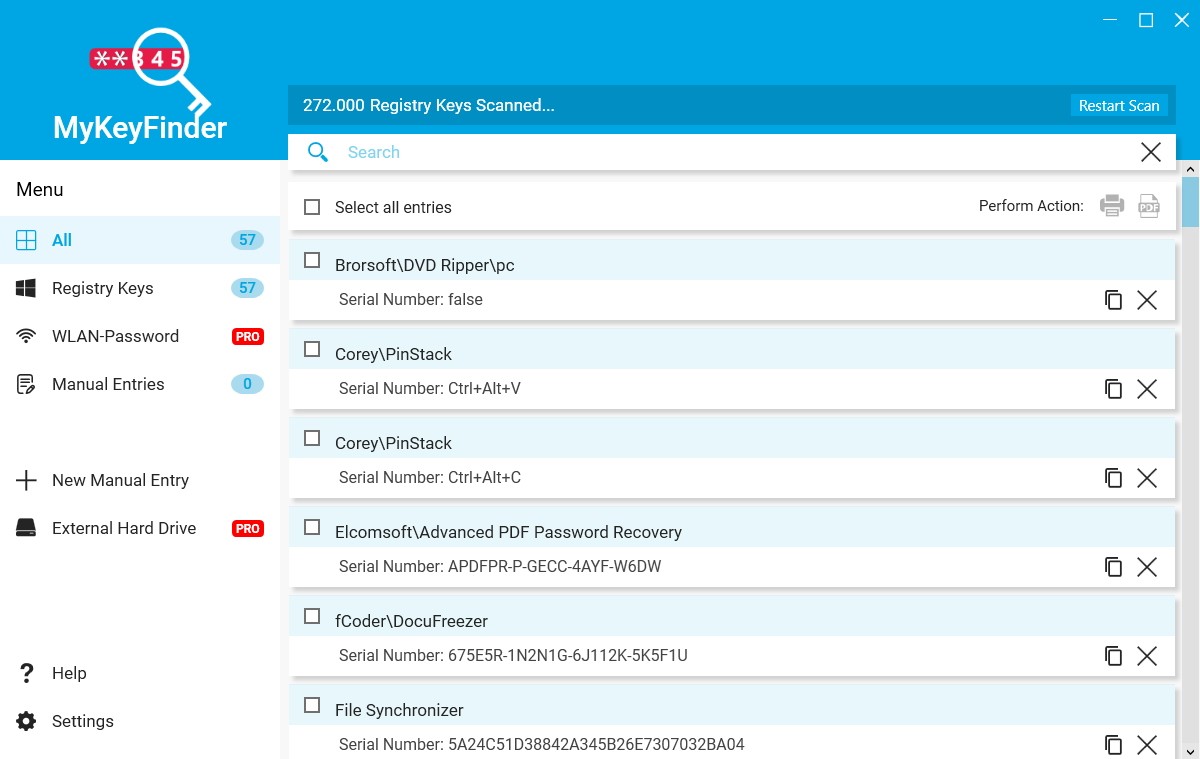
Task: Open the Help page label
Action: tap(69, 673)
